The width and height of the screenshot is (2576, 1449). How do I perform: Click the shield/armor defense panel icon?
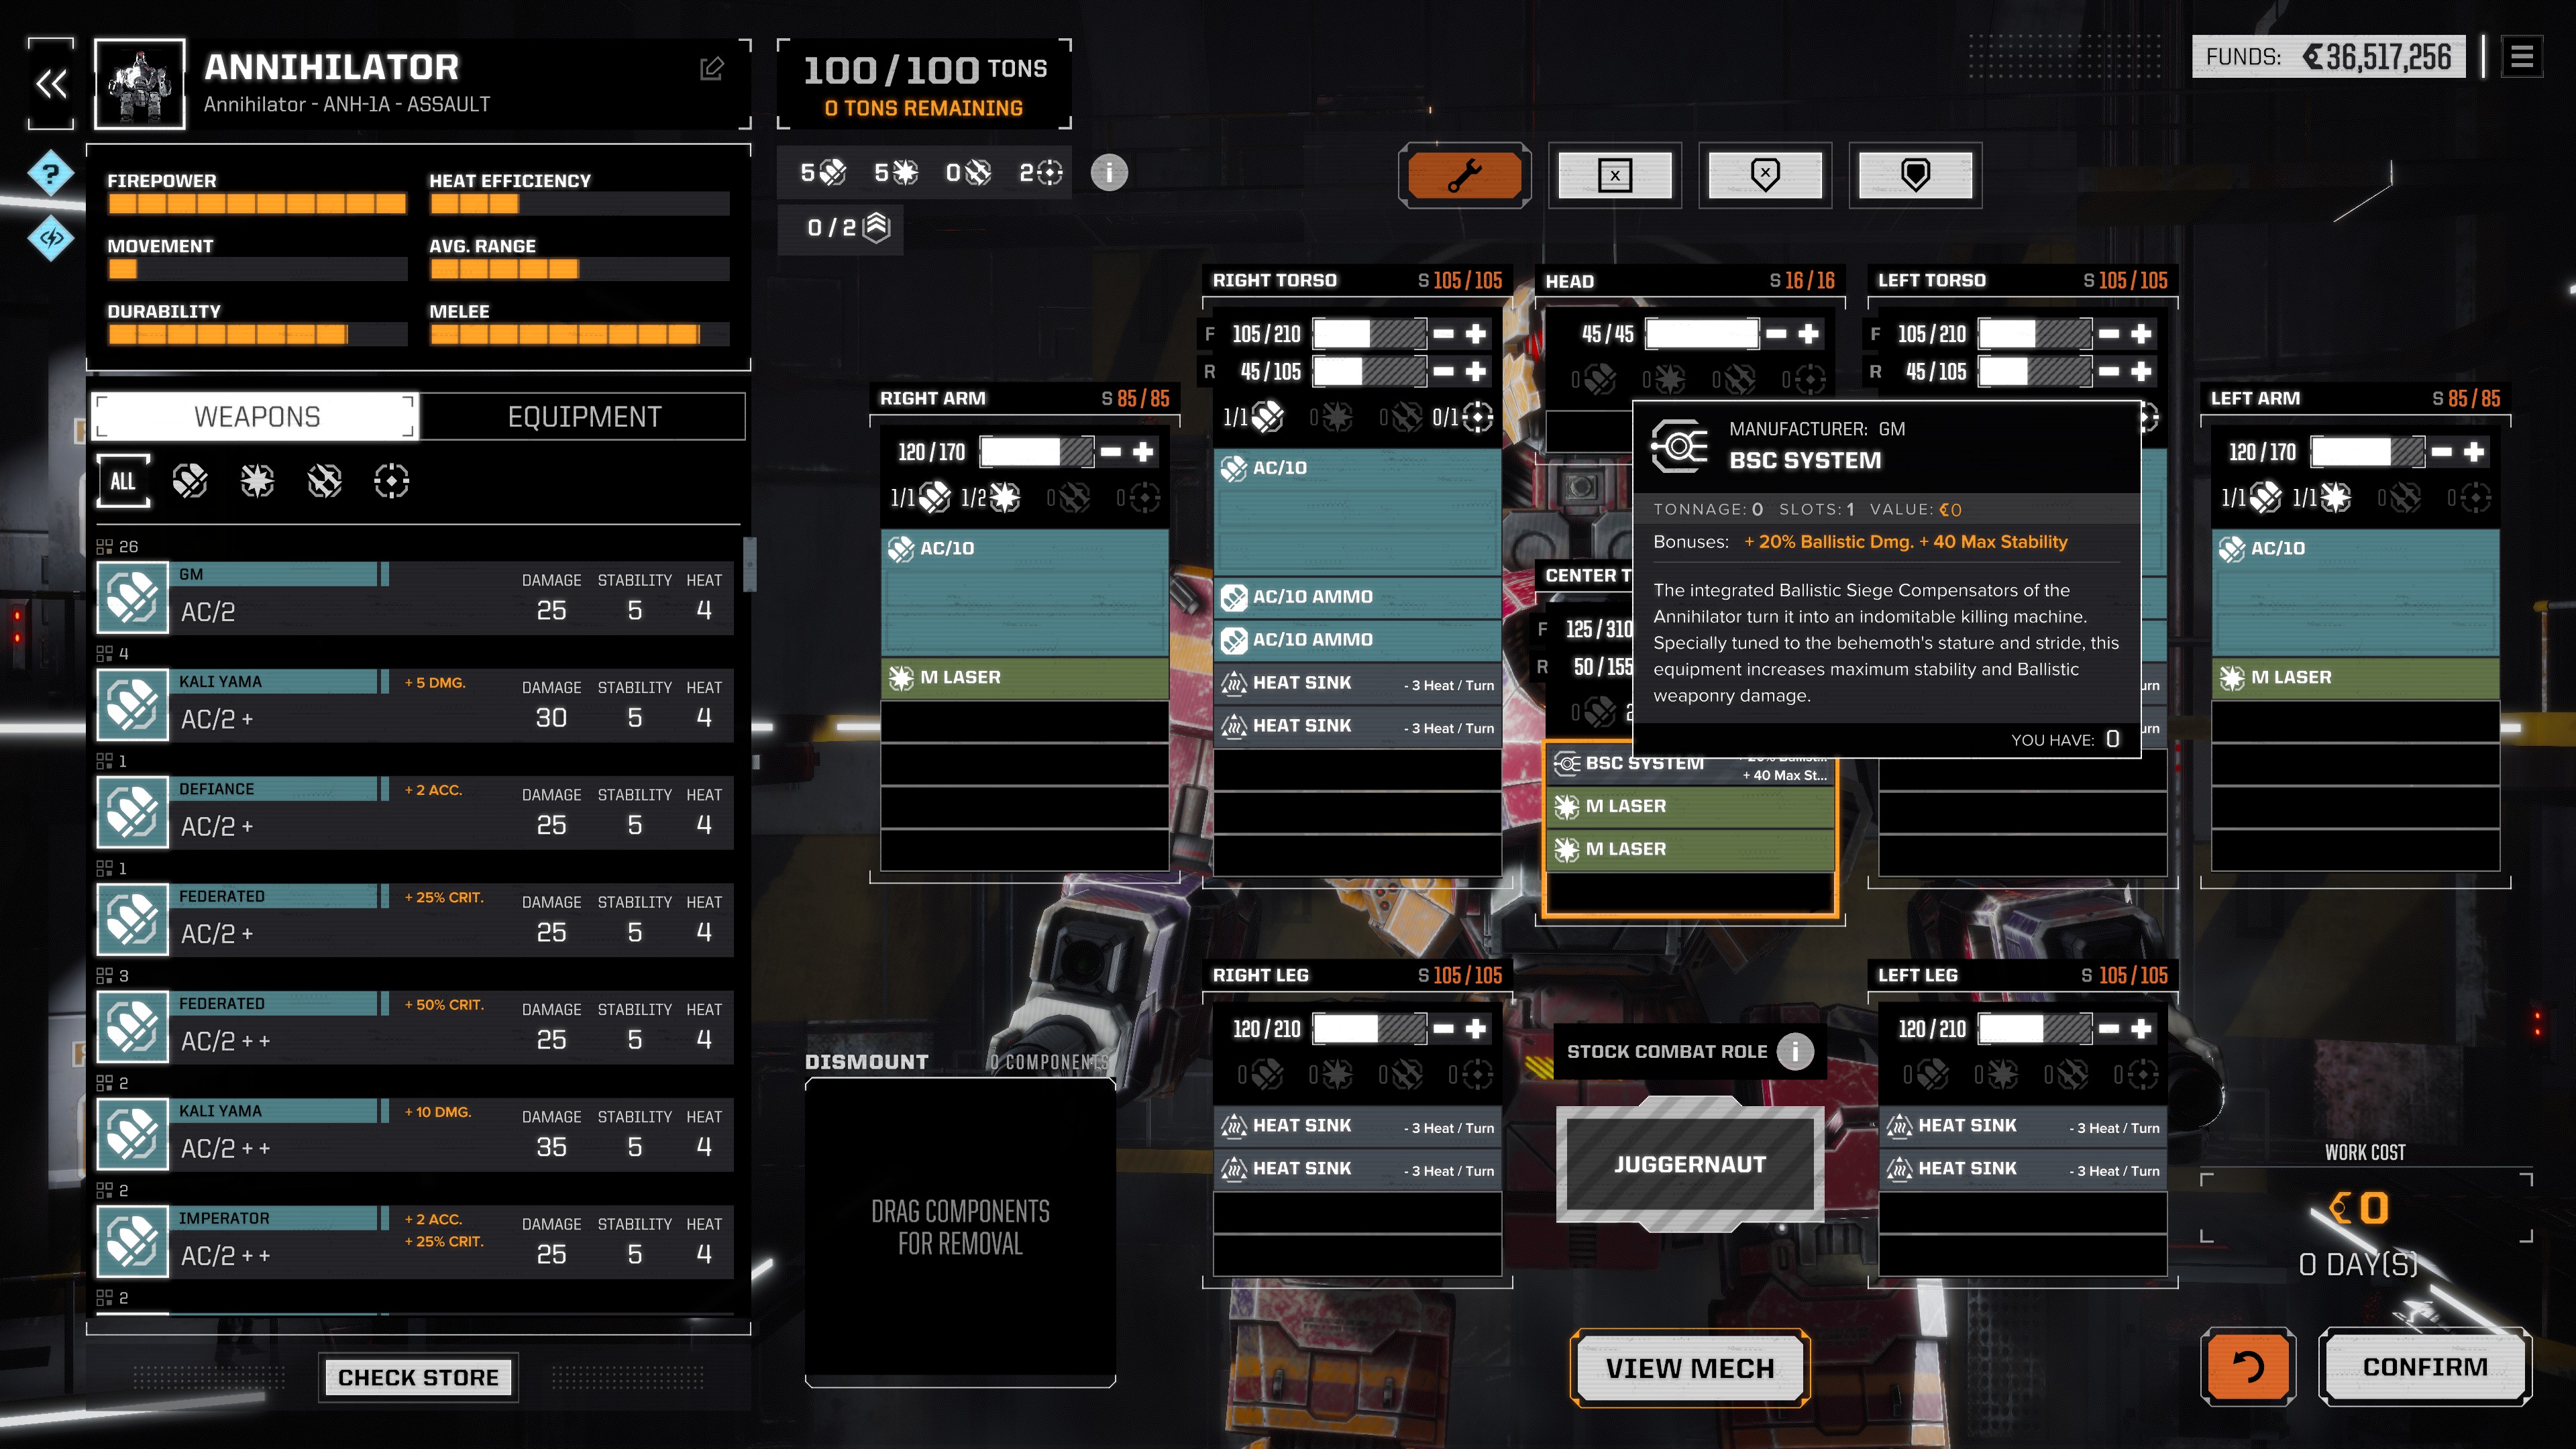1915,175
